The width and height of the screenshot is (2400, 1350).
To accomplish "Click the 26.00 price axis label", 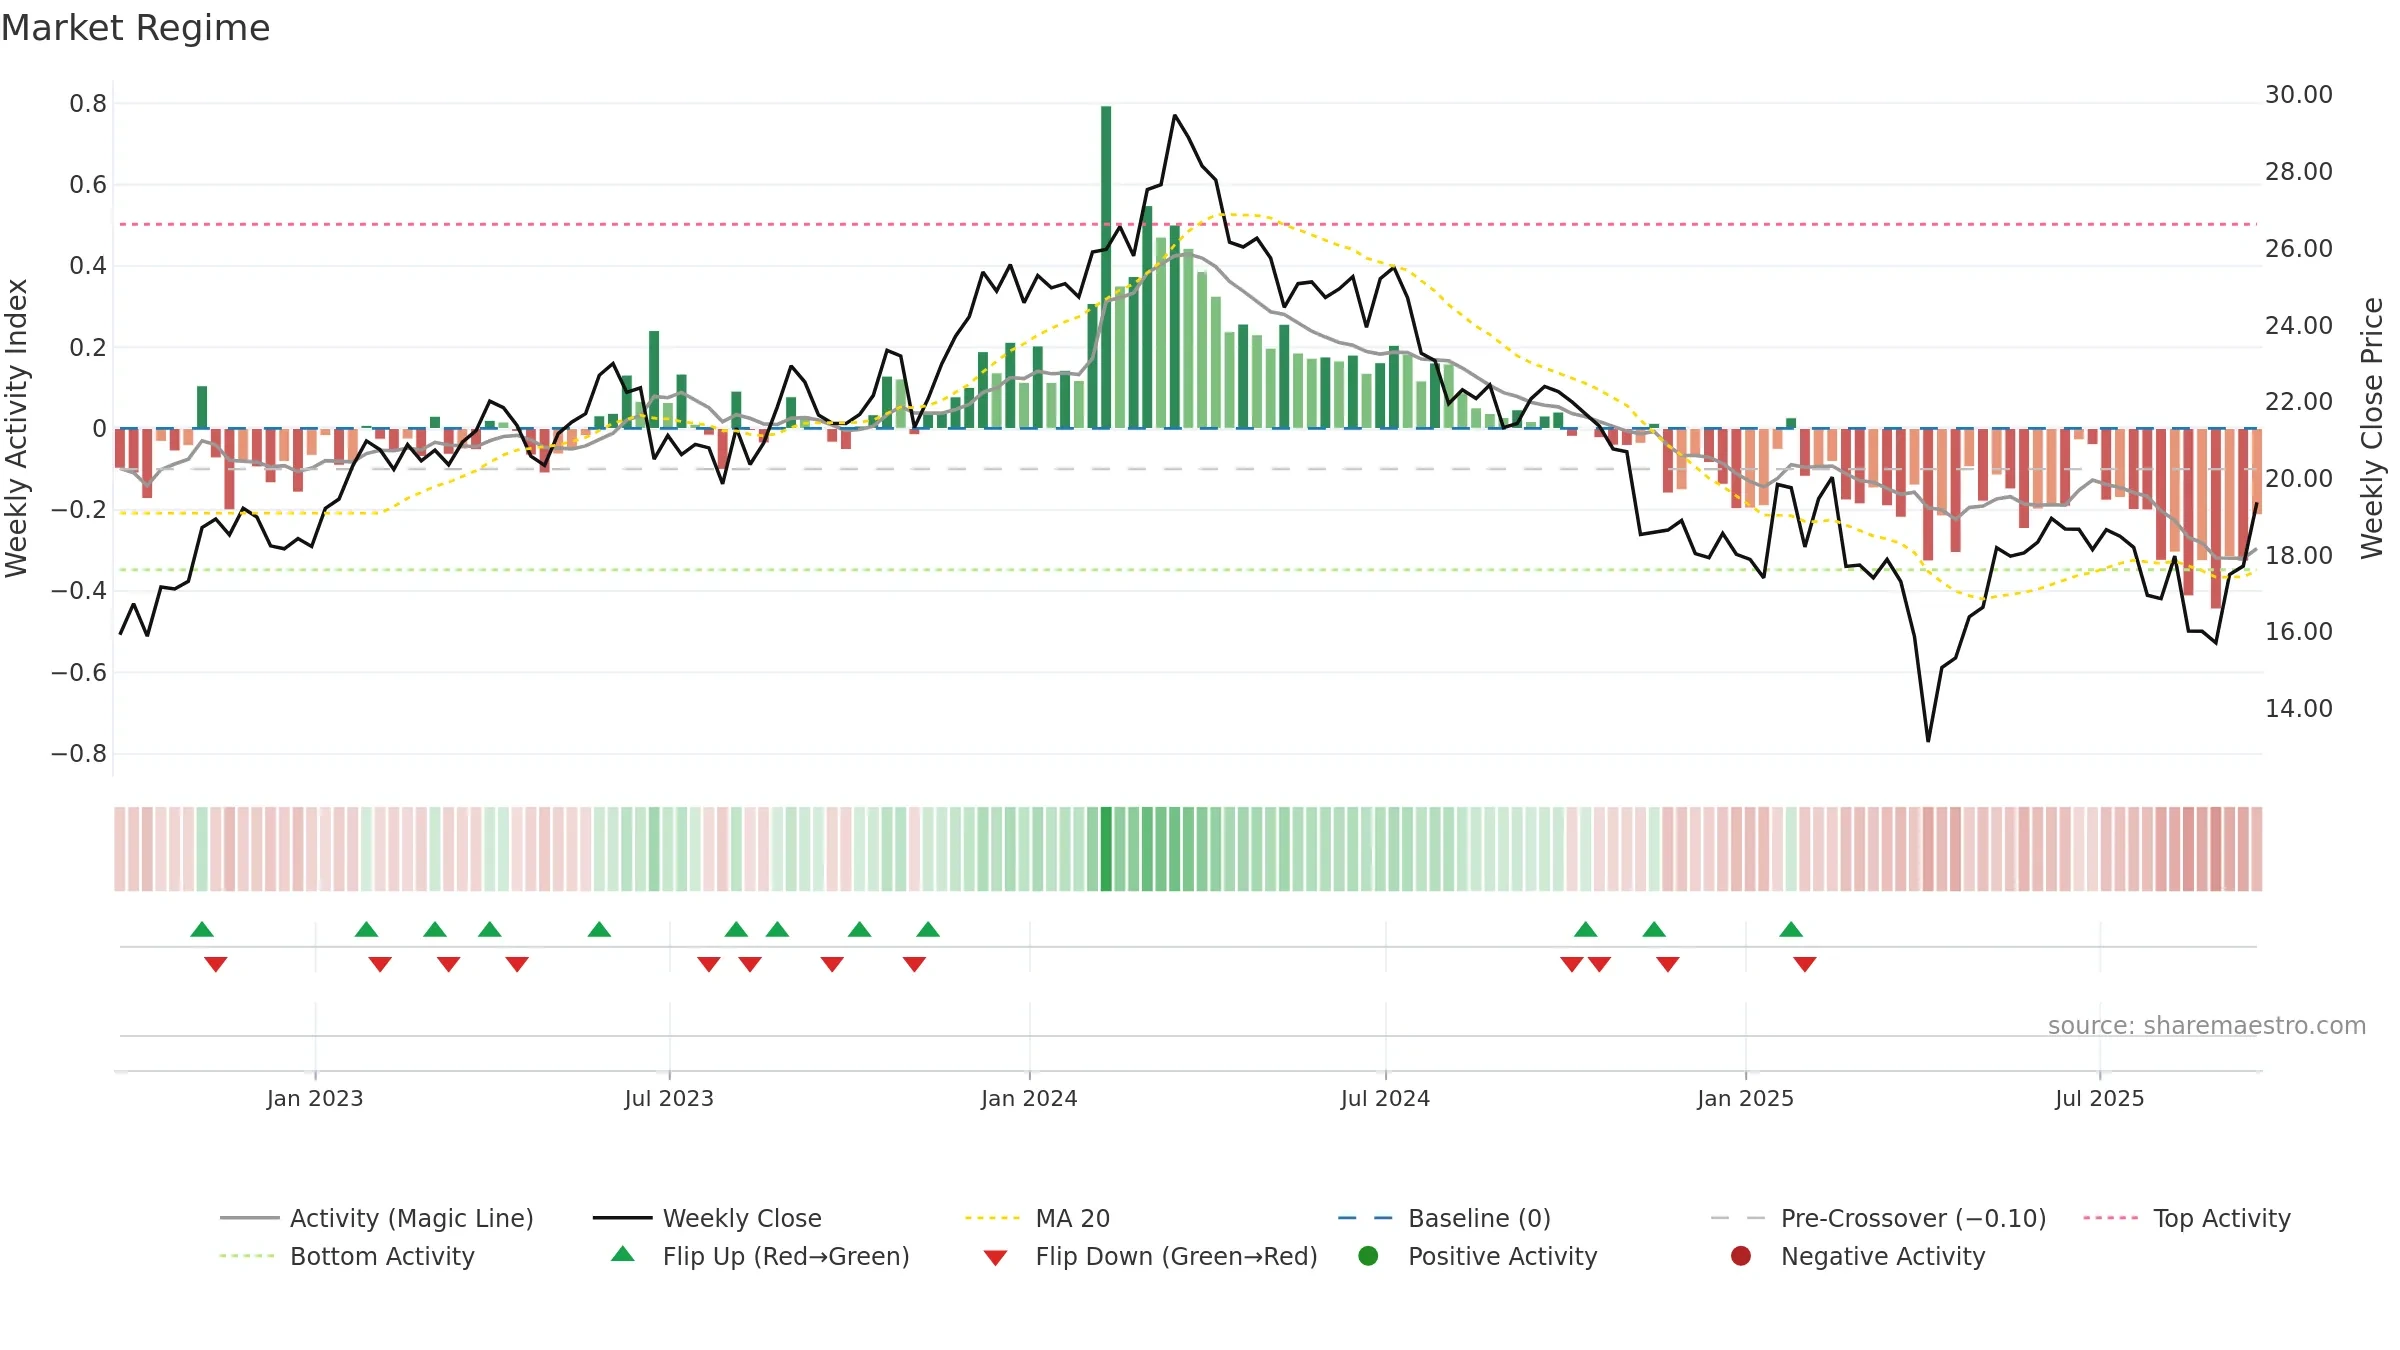I will tap(2298, 248).
